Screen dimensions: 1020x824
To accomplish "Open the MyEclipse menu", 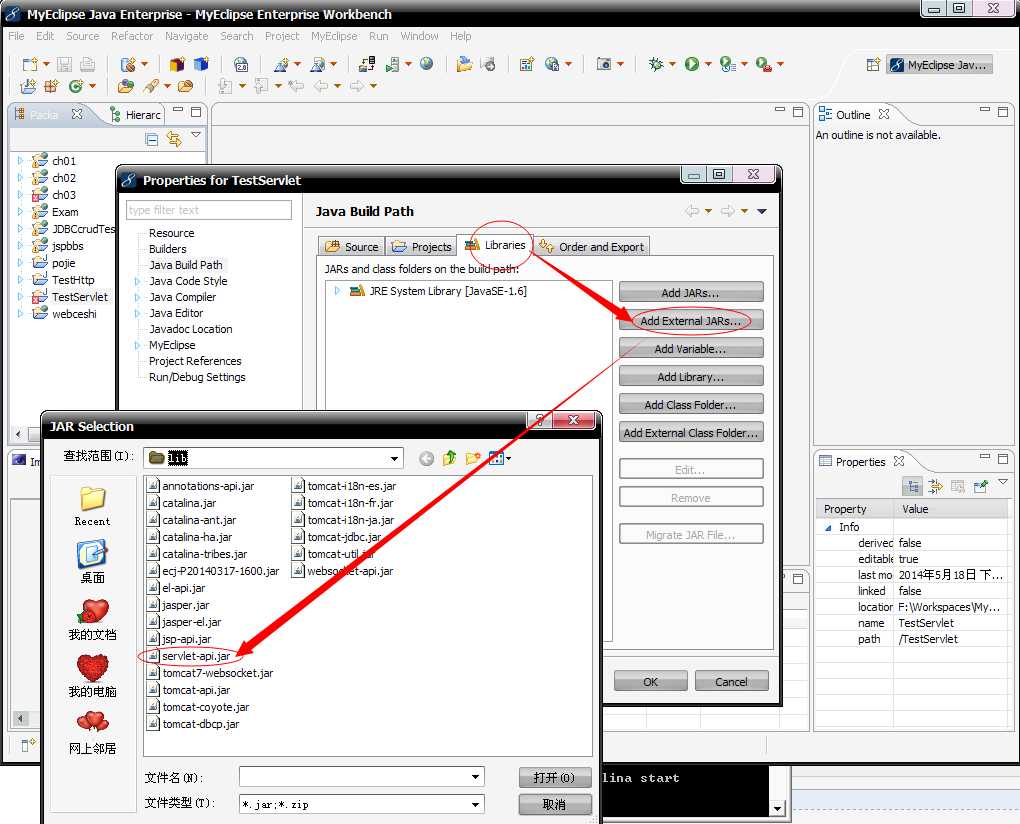I will [x=334, y=36].
